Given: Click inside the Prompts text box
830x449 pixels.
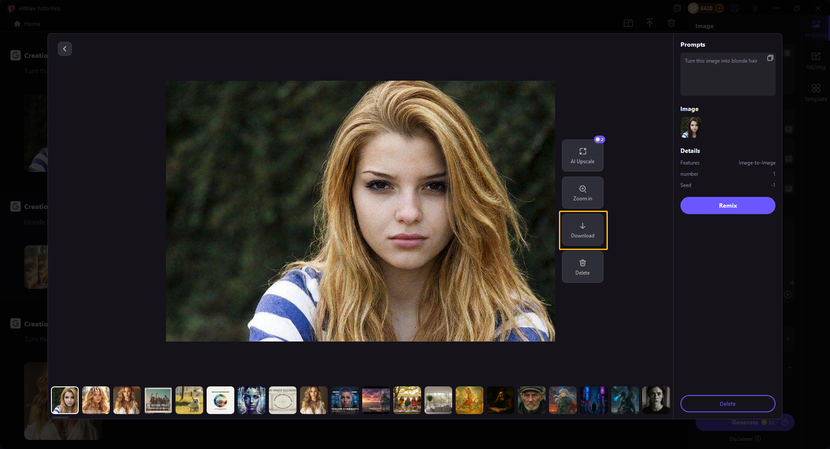Looking at the screenshot, I should pos(722,78).
